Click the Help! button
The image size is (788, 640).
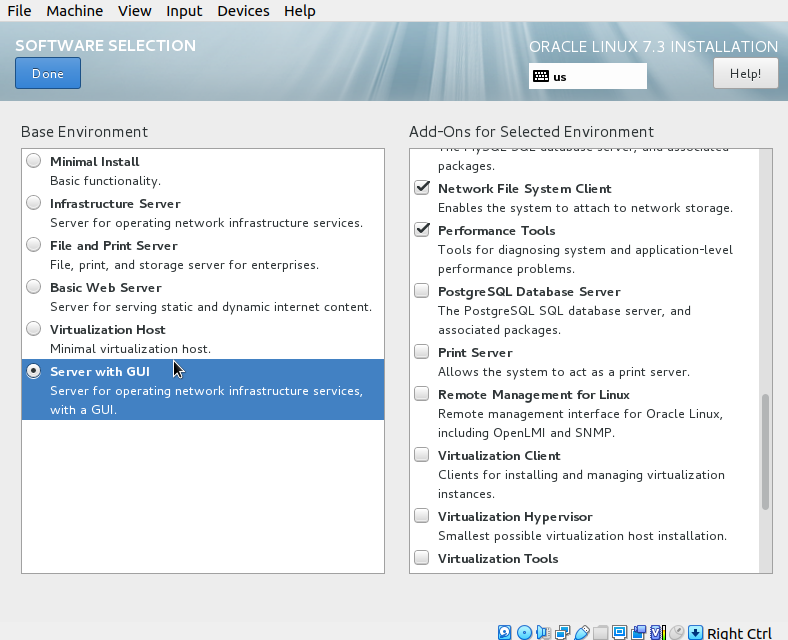(745, 73)
